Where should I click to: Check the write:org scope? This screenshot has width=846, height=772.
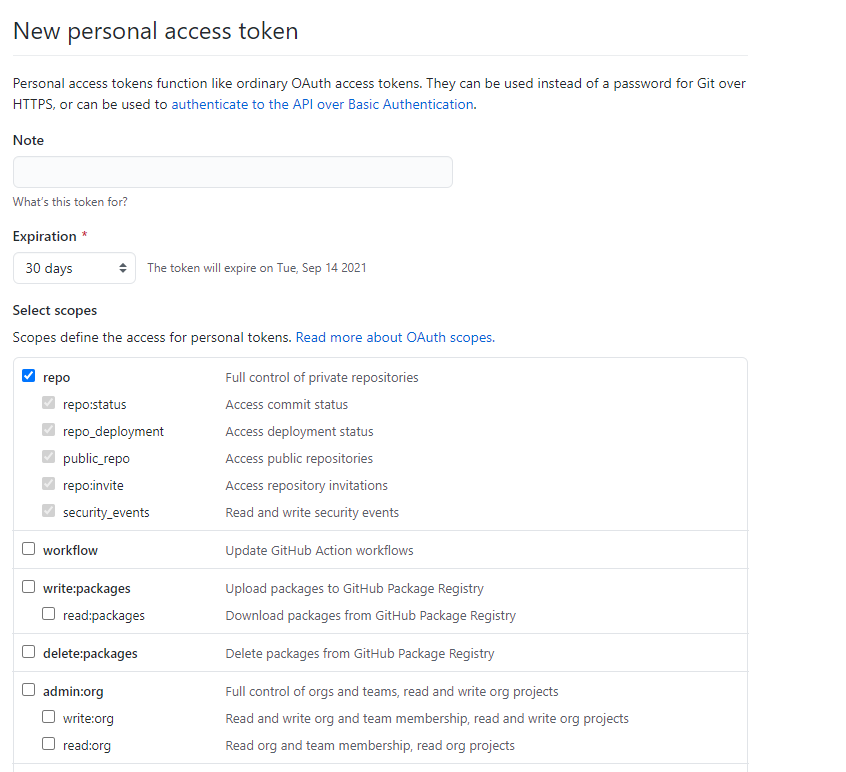48,717
